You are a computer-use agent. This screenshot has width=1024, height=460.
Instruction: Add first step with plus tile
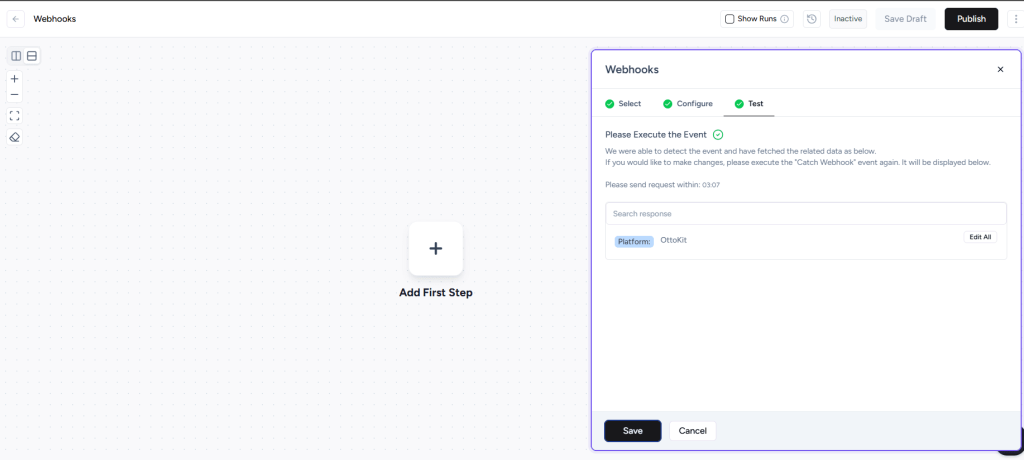click(435, 249)
